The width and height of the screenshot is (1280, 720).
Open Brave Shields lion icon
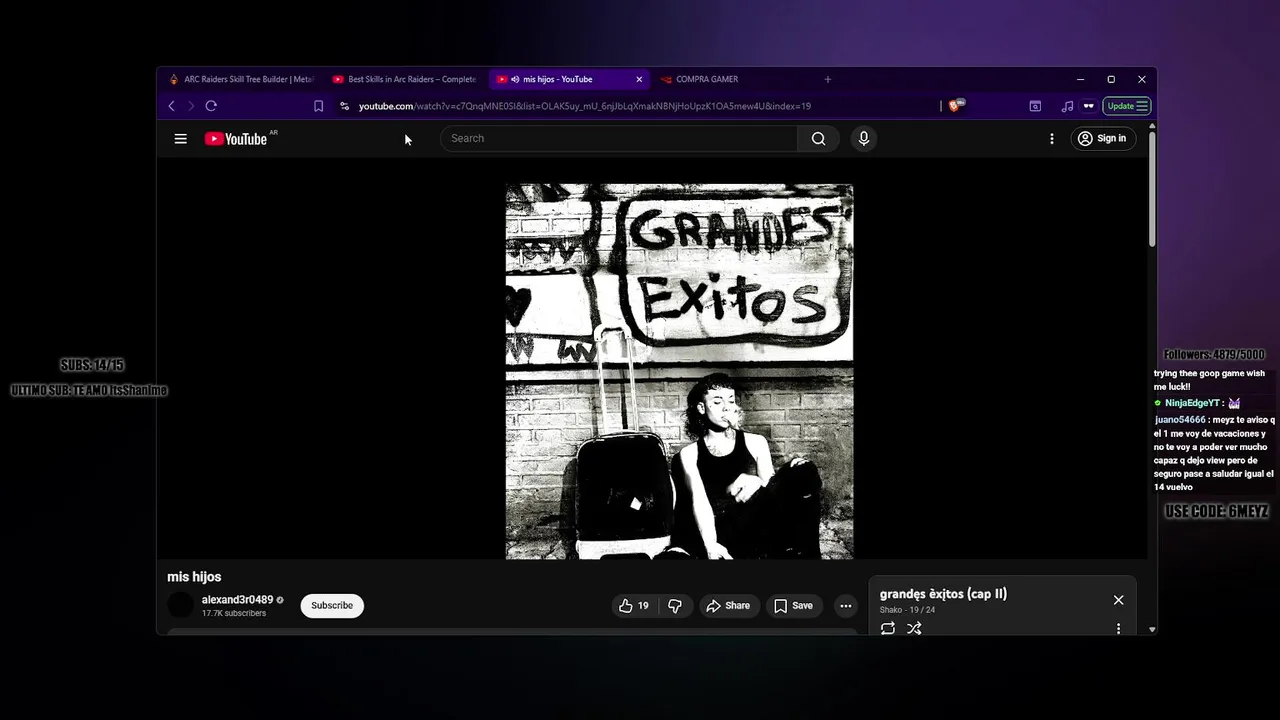point(955,105)
